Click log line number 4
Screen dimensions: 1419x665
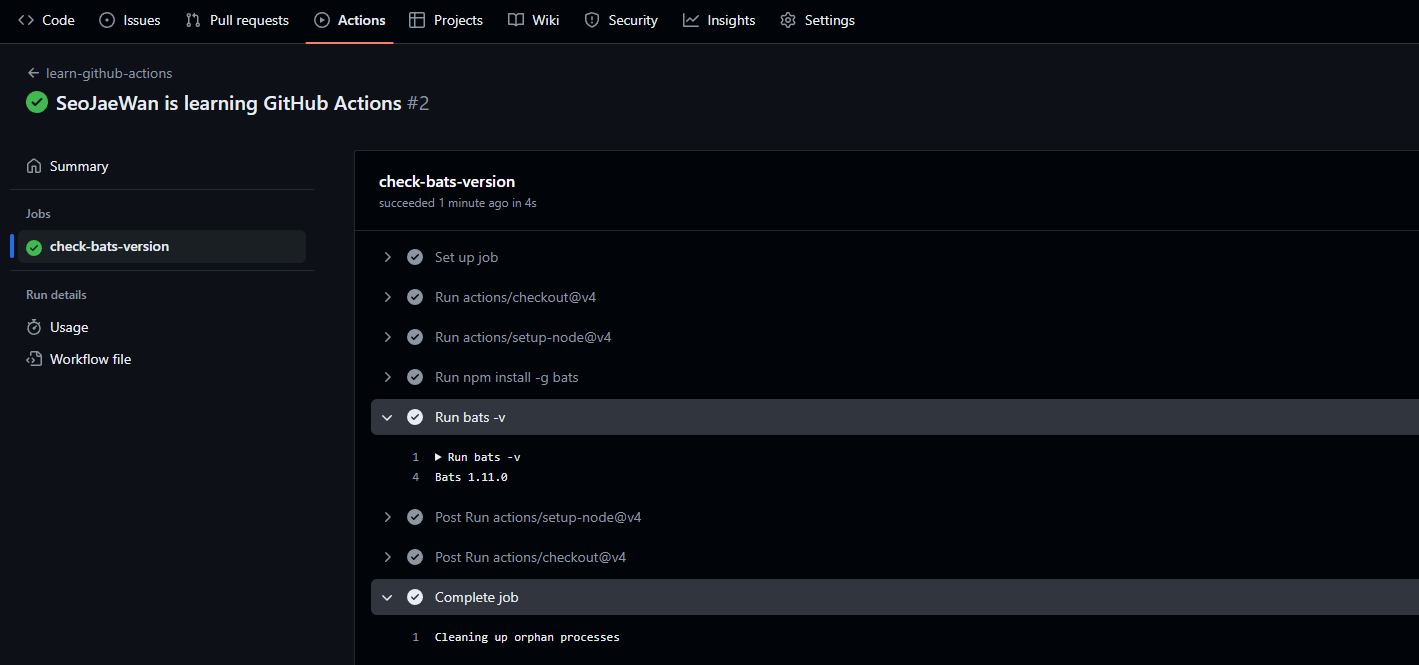415,477
